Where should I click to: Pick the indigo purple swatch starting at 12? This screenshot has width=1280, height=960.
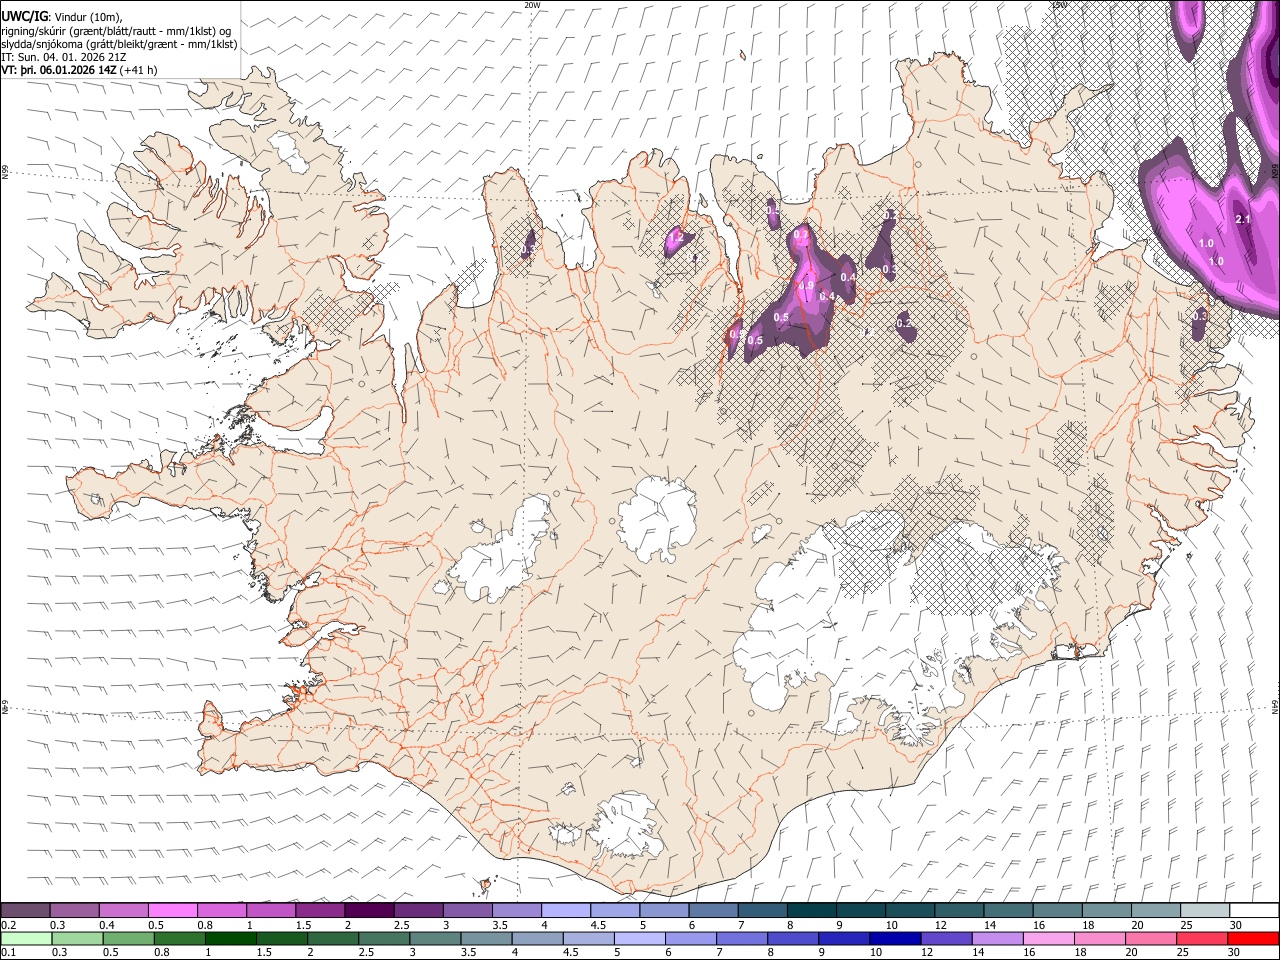pyautogui.click(x=946, y=939)
